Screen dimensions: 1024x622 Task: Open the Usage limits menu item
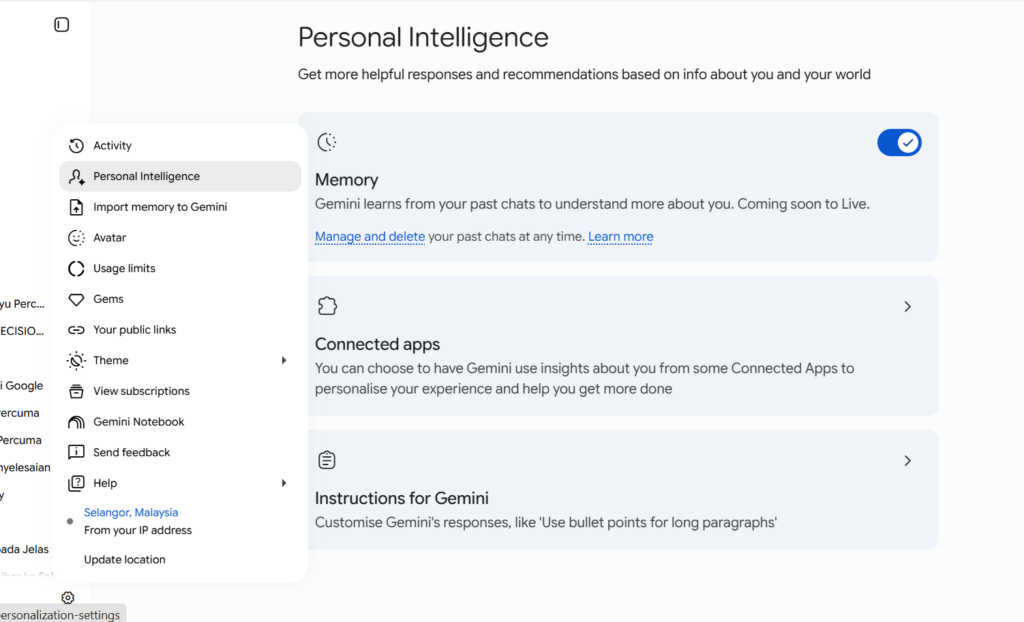[180, 269]
